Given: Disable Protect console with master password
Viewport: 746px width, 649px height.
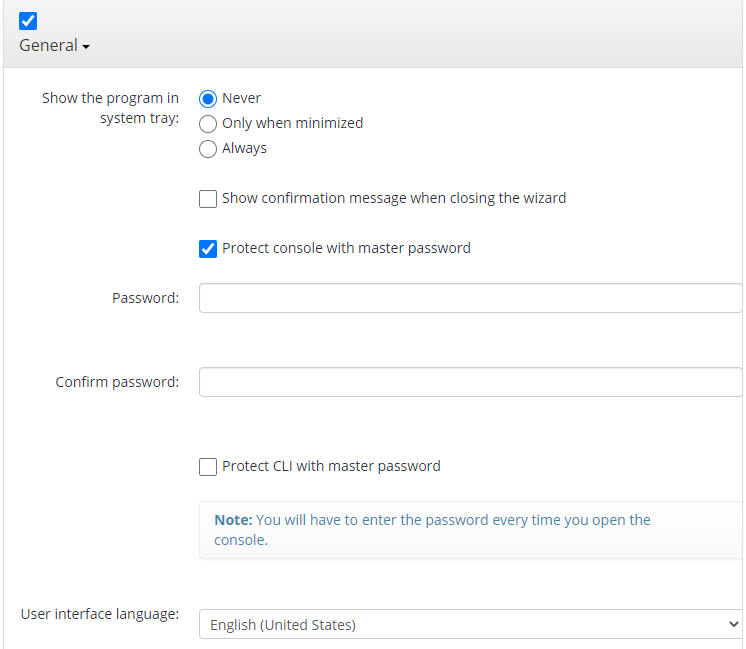Looking at the screenshot, I should (x=208, y=249).
